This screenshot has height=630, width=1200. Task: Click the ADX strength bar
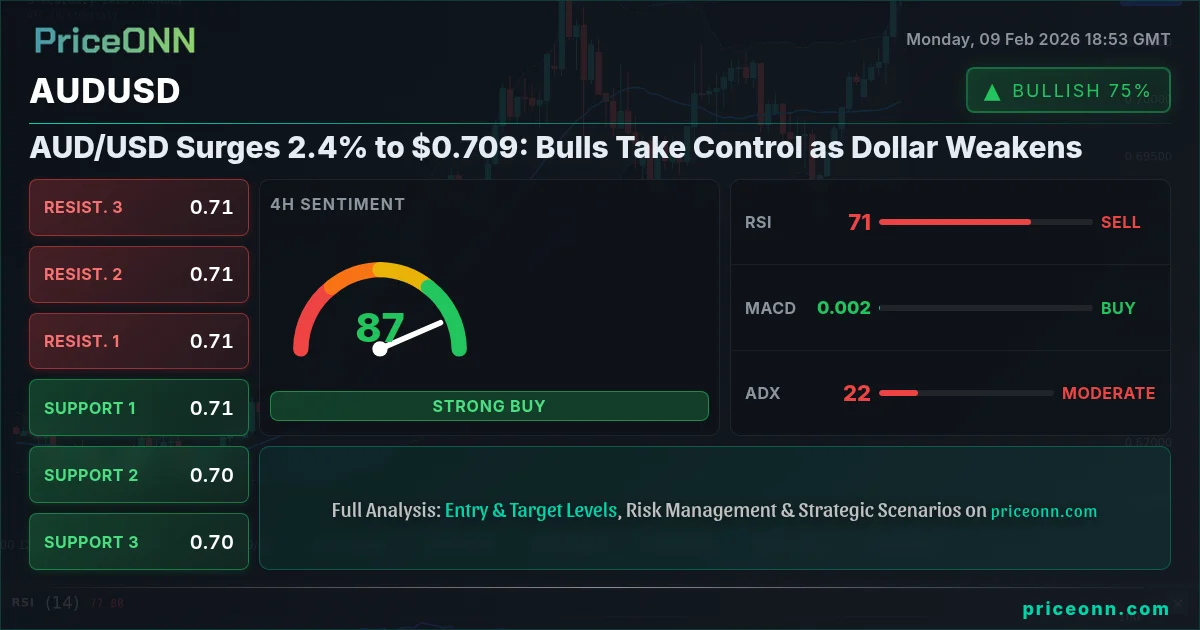[x=966, y=393]
